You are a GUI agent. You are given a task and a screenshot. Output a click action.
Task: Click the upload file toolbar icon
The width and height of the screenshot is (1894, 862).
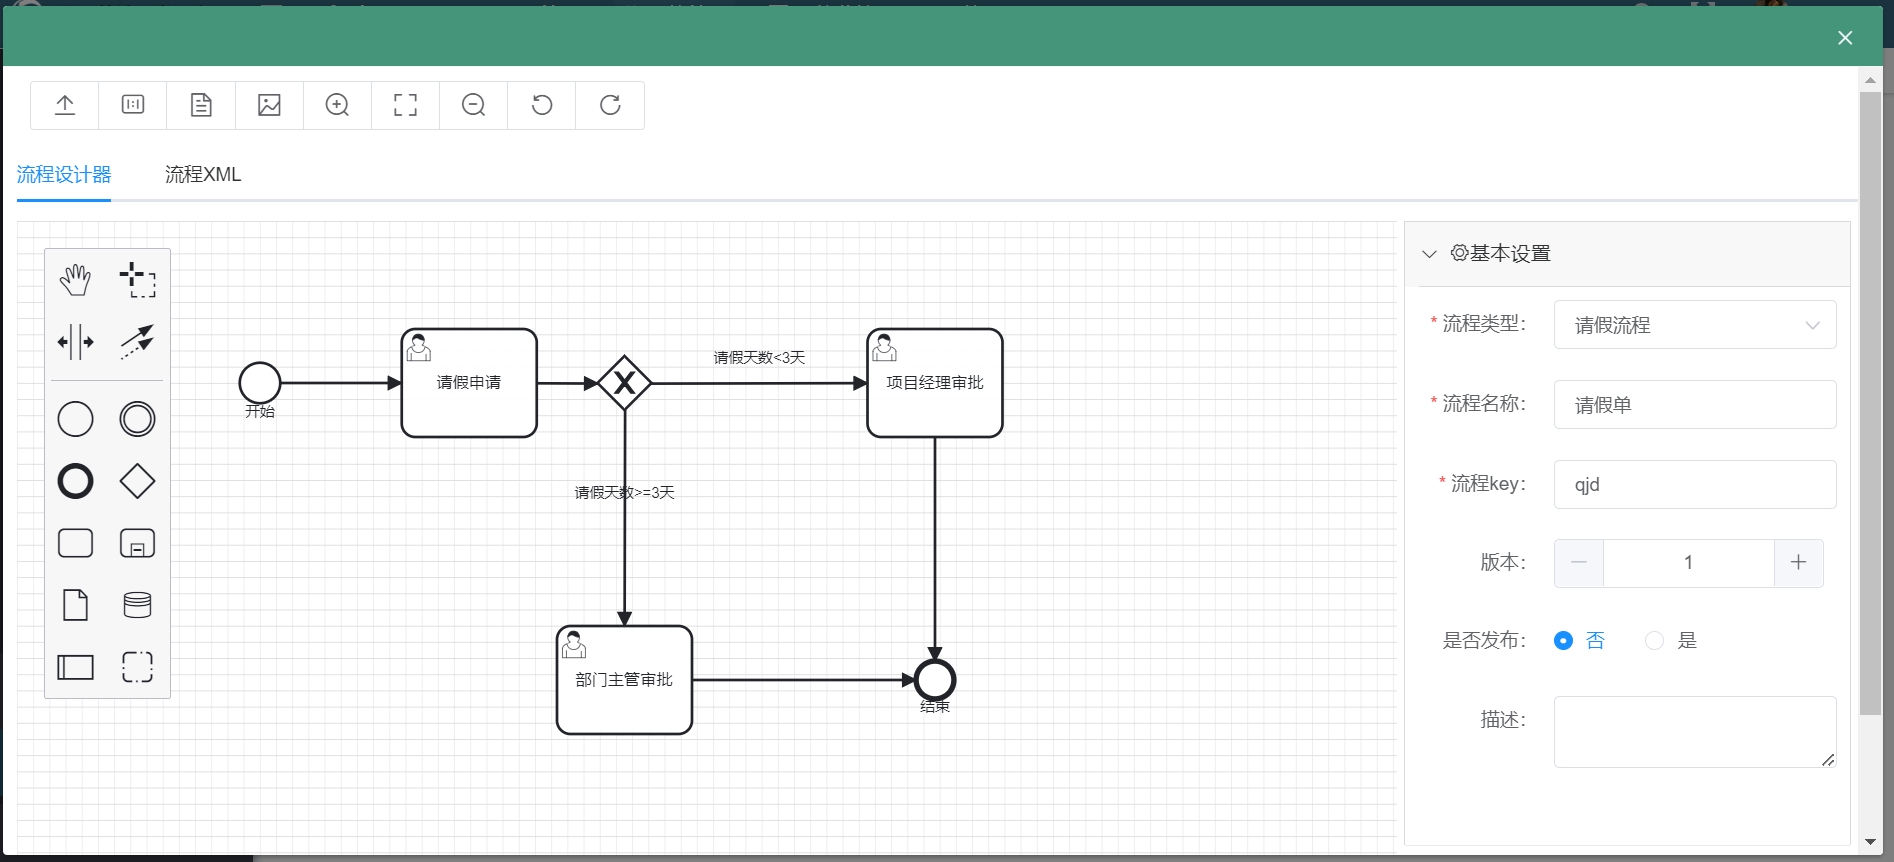point(65,105)
